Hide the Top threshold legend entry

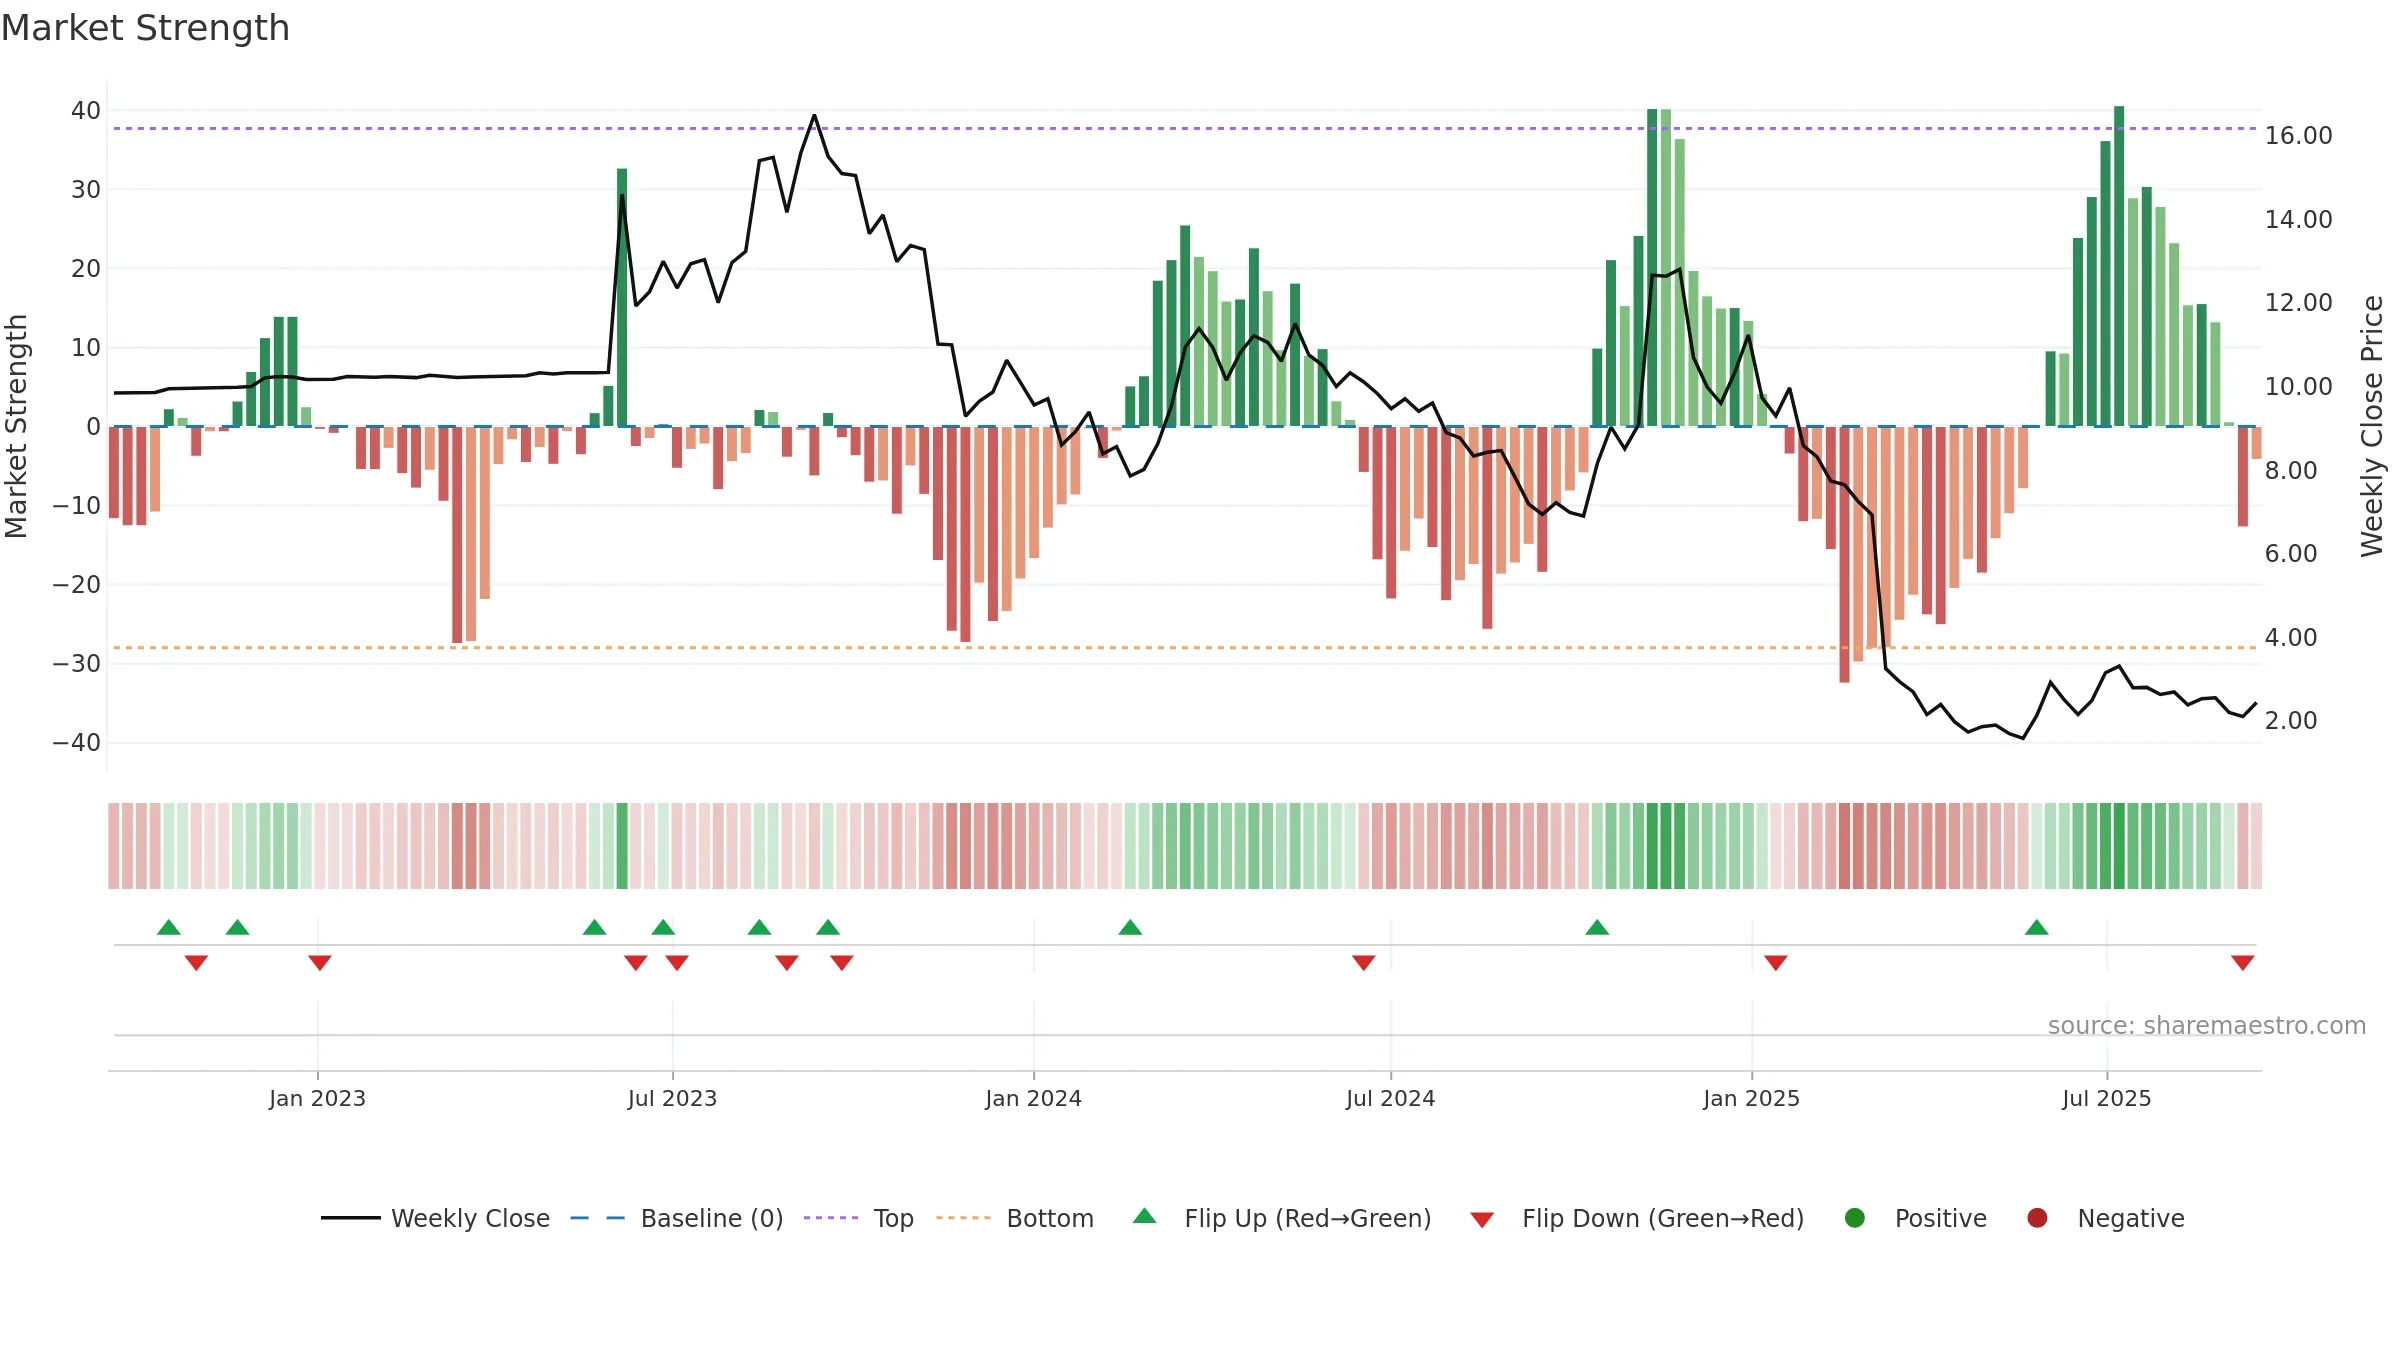(x=858, y=1218)
